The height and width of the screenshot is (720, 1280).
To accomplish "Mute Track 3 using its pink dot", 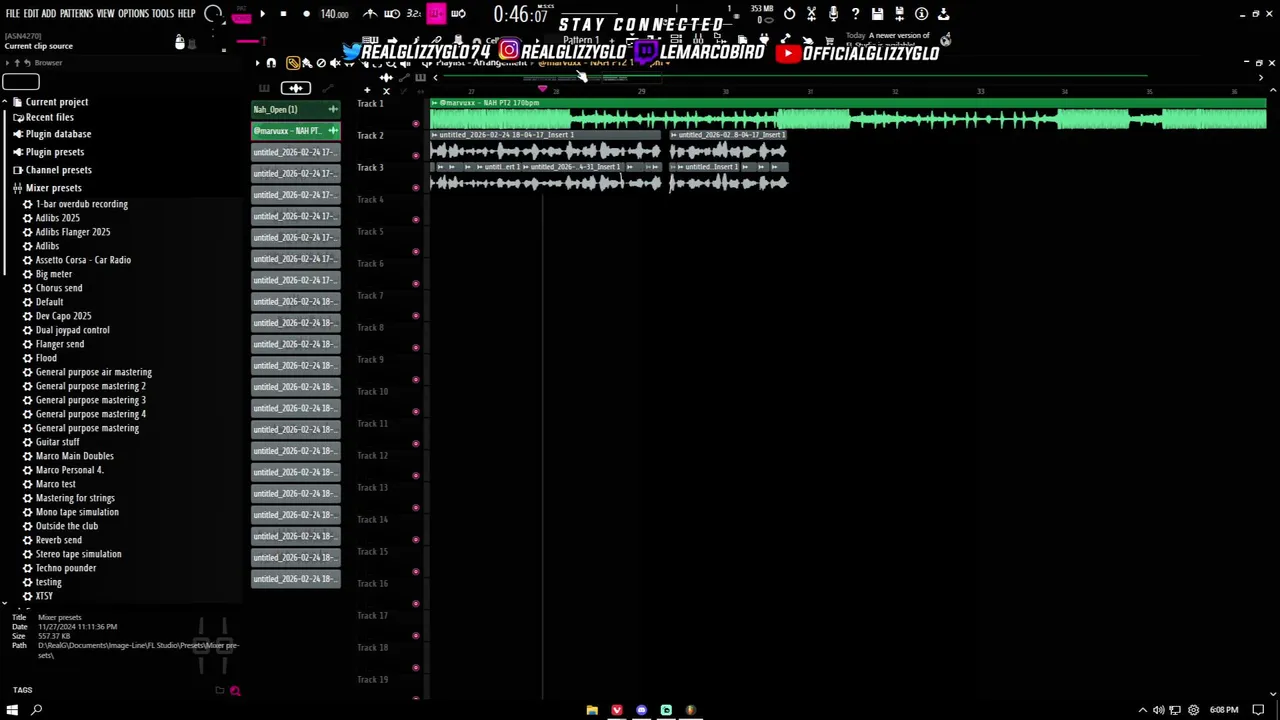I will pos(416,187).
